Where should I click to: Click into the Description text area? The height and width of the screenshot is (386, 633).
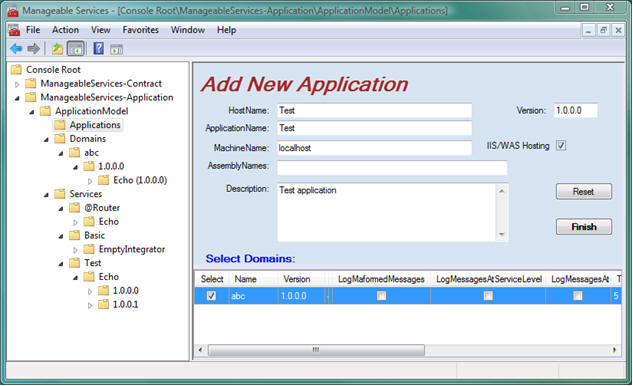(387, 212)
